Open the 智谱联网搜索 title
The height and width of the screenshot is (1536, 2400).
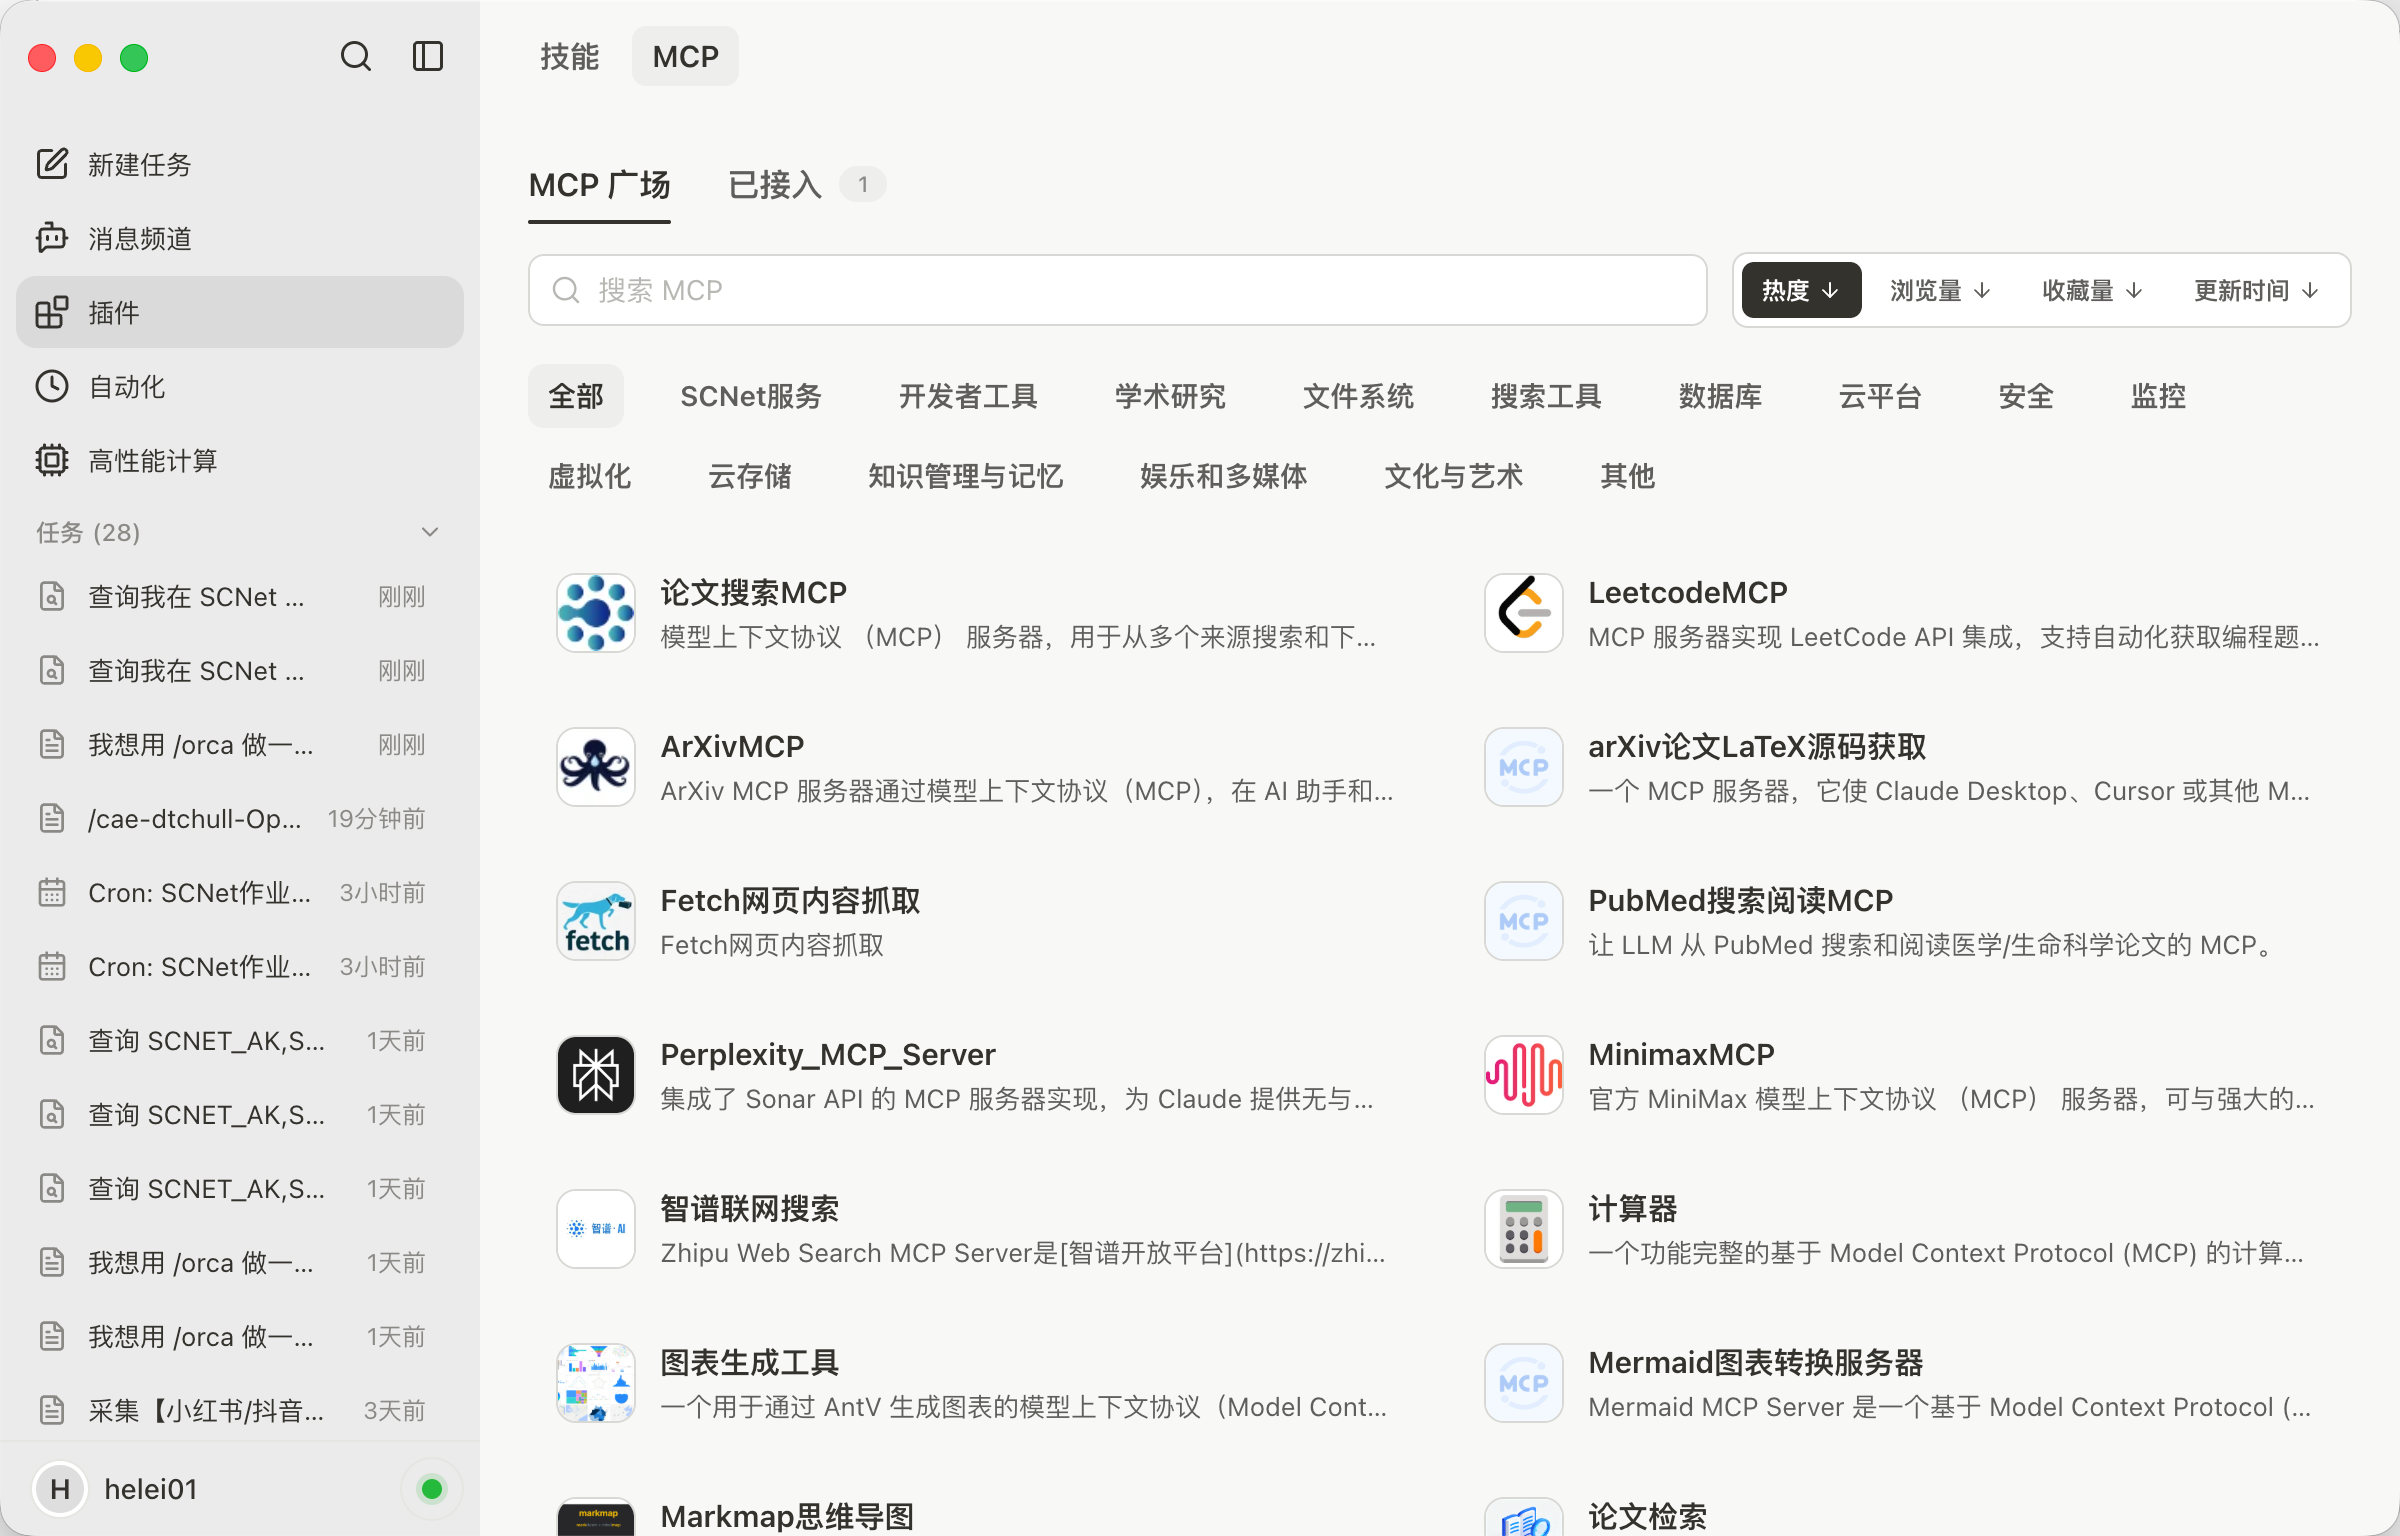click(750, 1208)
